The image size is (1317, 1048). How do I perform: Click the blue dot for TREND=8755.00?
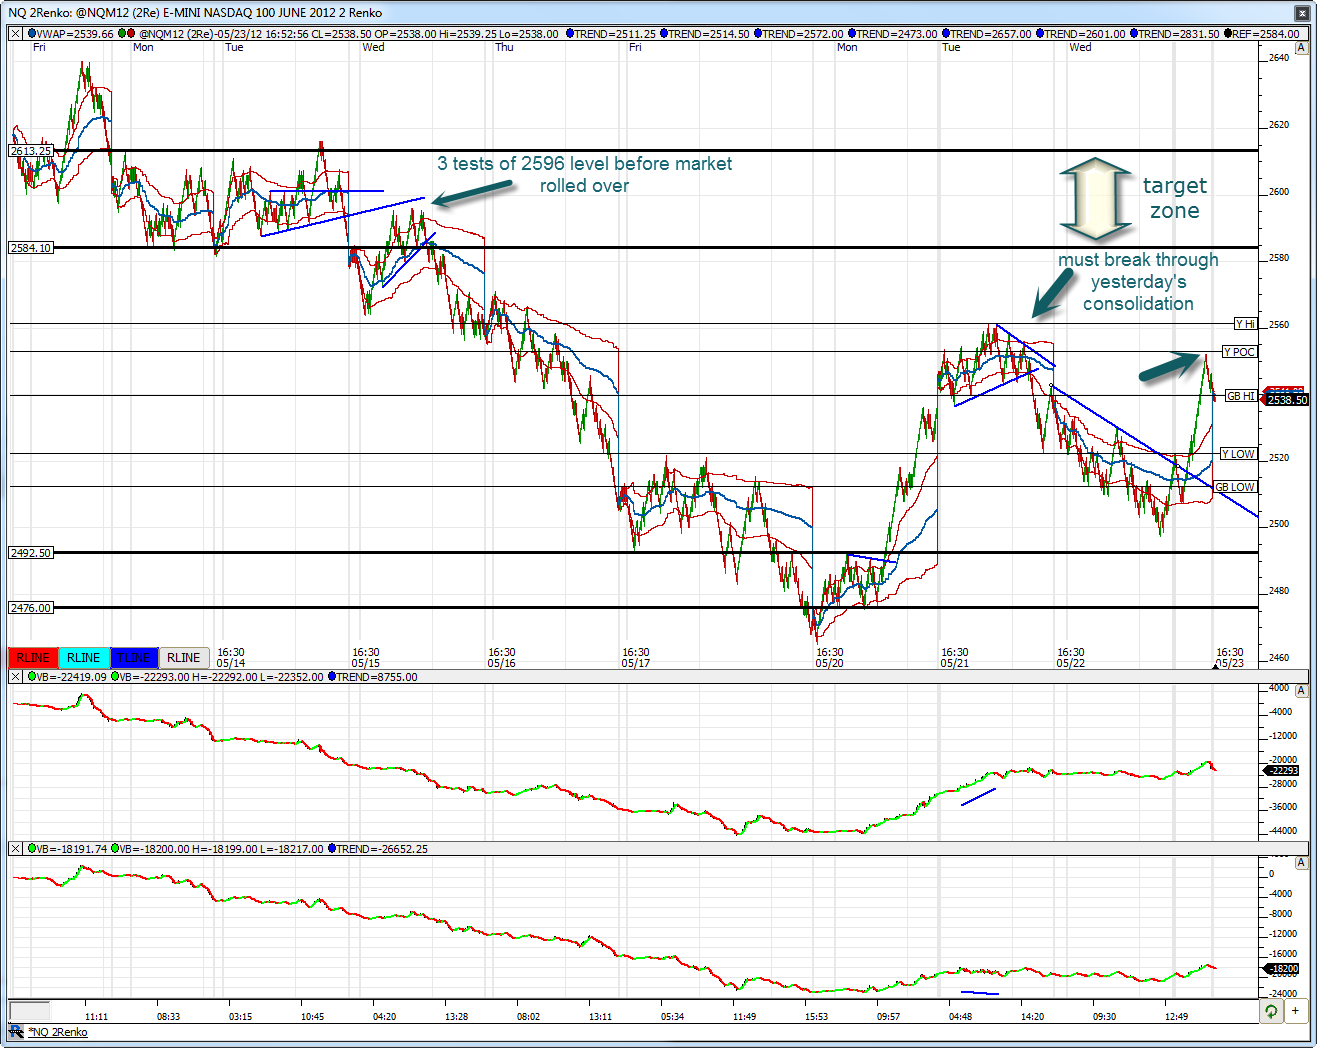click(332, 677)
